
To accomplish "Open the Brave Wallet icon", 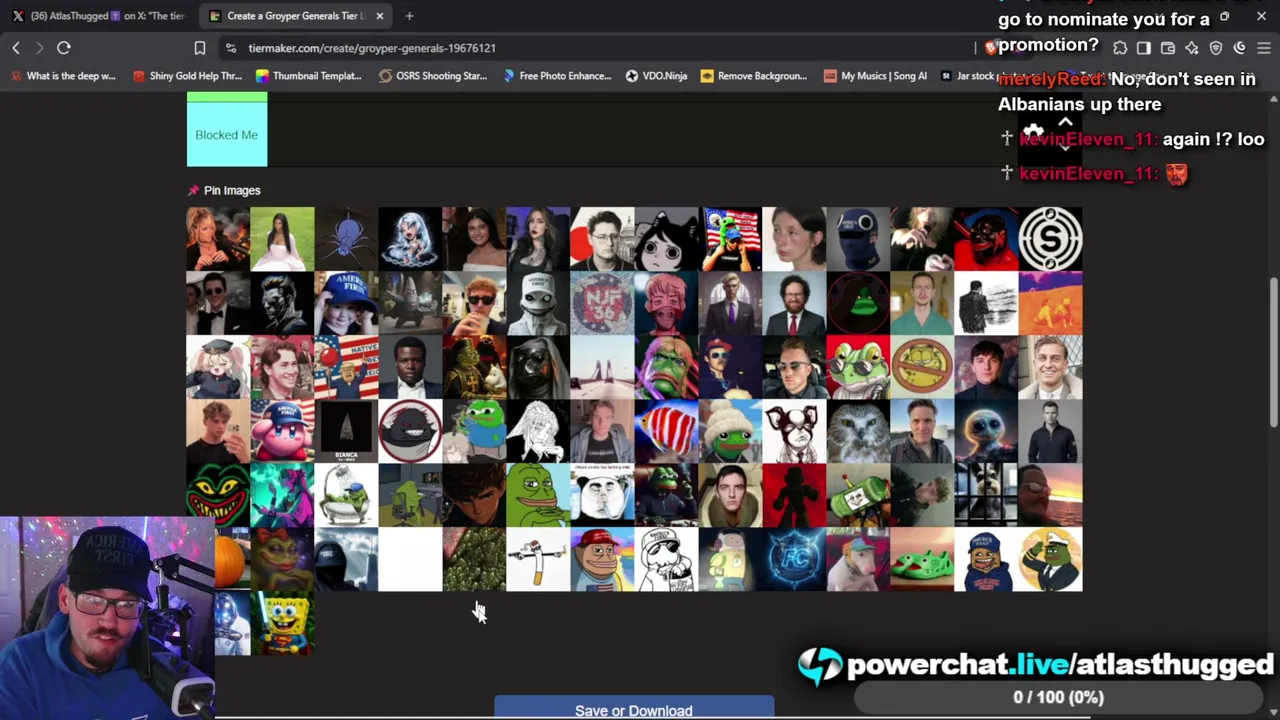I will [x=1168, y=48].
